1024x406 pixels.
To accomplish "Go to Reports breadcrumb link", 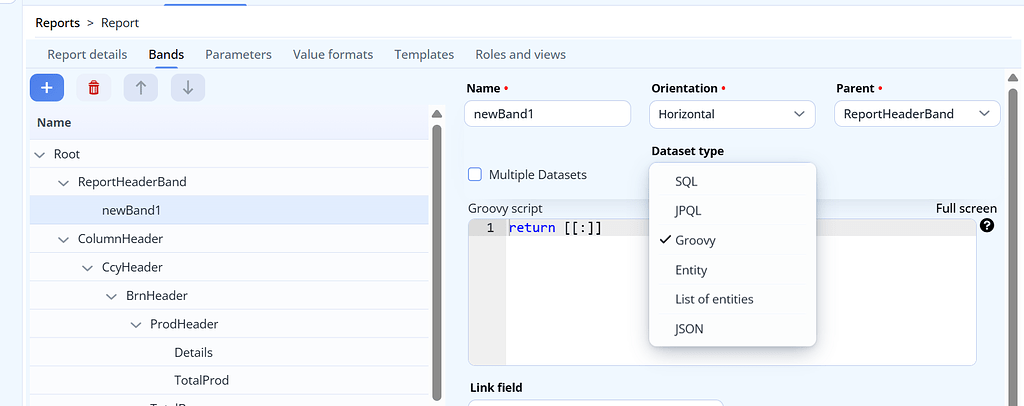I will 57,23.
